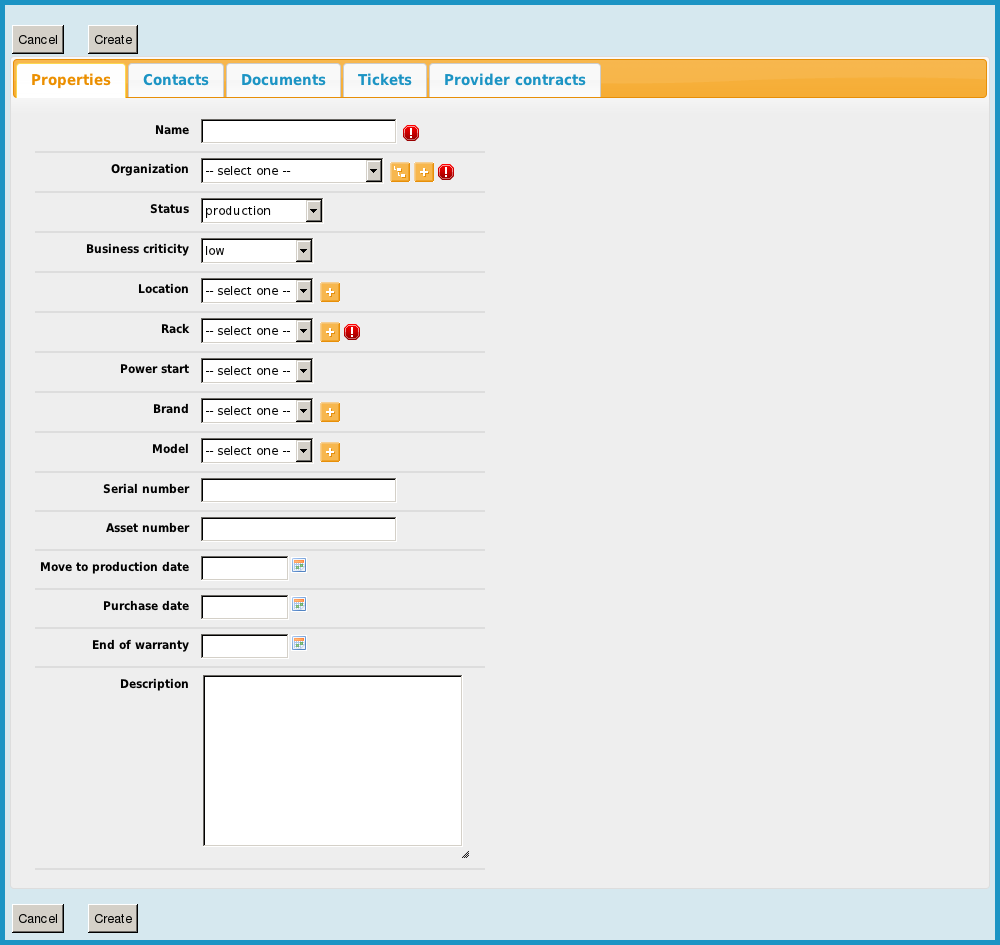Add a new Location with plus icon
The height and width of the screenshot is (945, 1000).
[330, 292]
